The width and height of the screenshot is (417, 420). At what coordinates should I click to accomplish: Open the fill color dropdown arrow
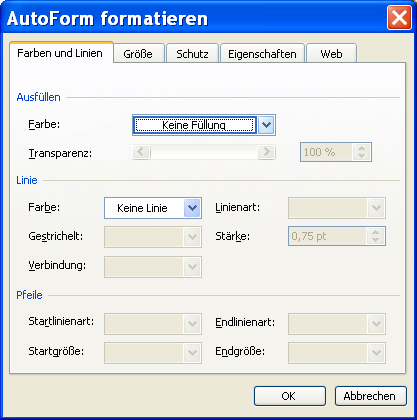[266, 125]
